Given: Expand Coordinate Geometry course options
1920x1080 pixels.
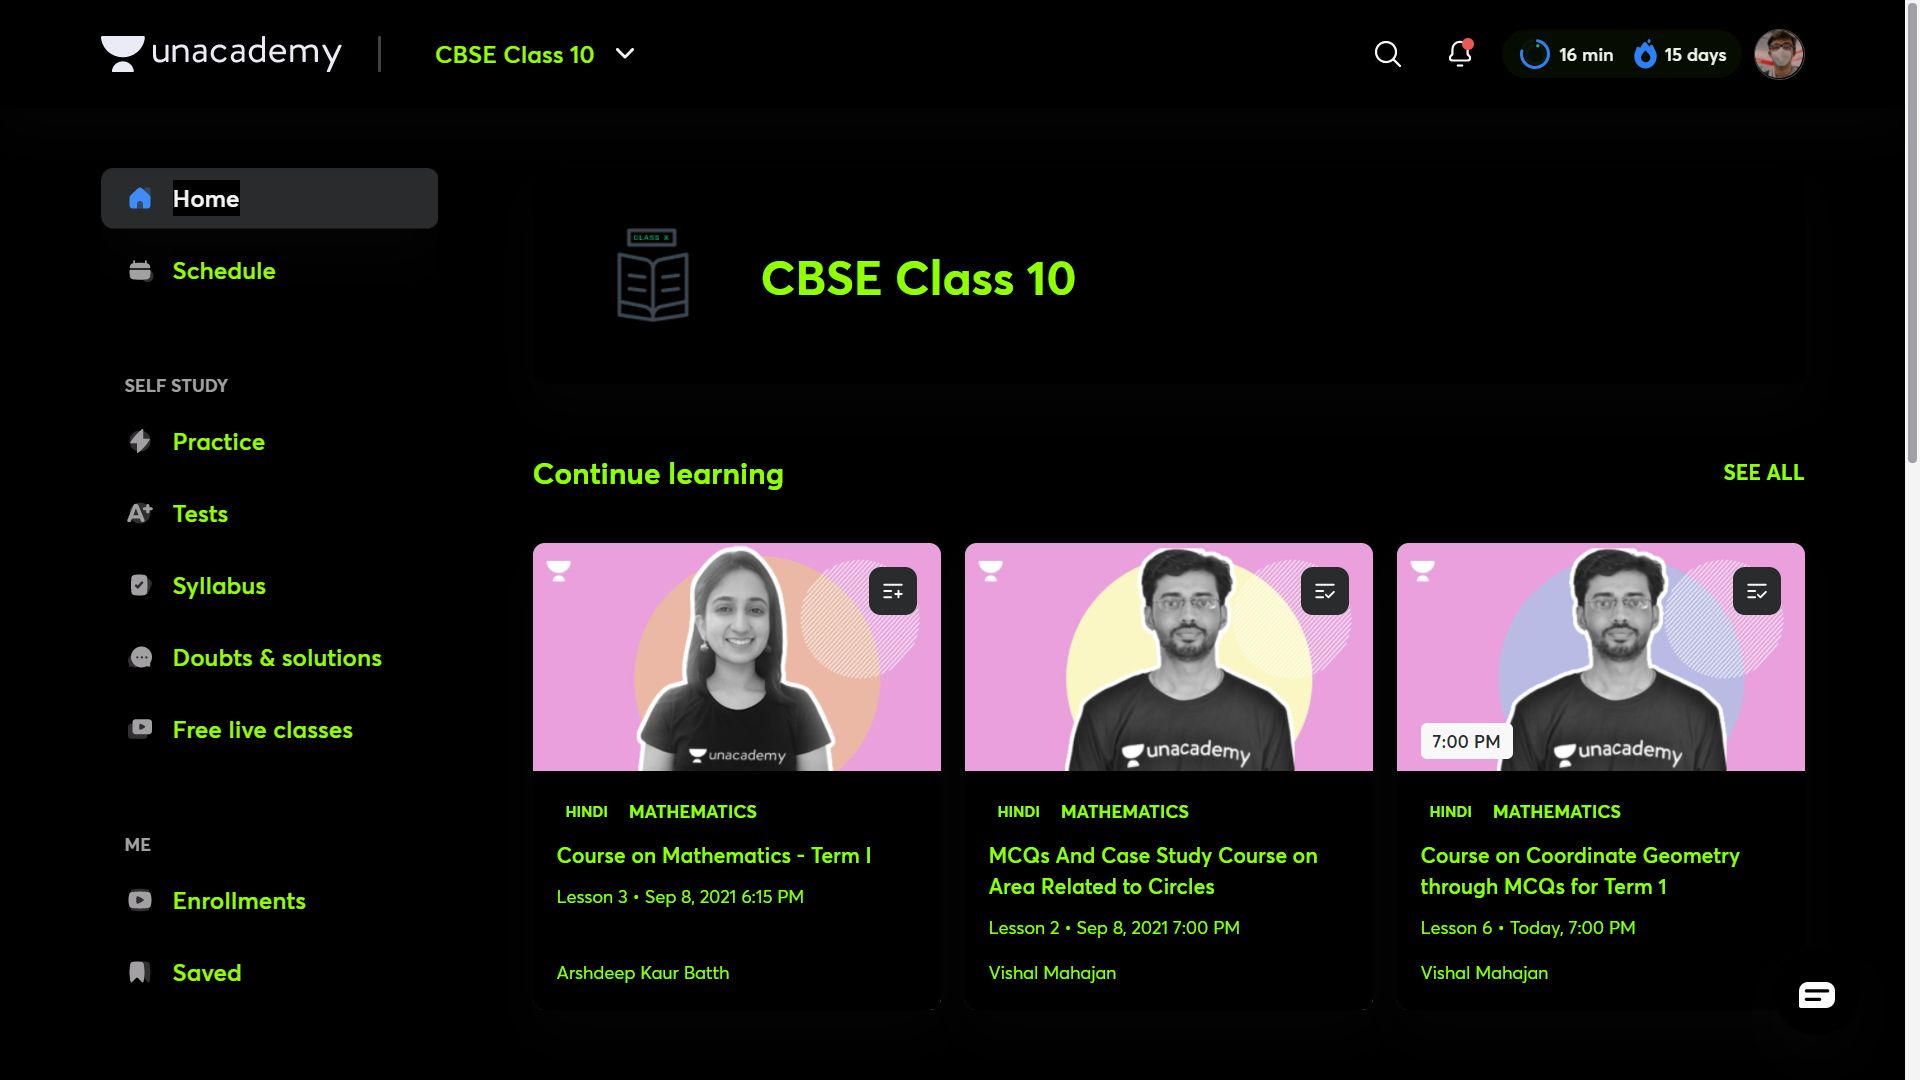Looking at the screenshot, I should click(x=1755, y=591).
